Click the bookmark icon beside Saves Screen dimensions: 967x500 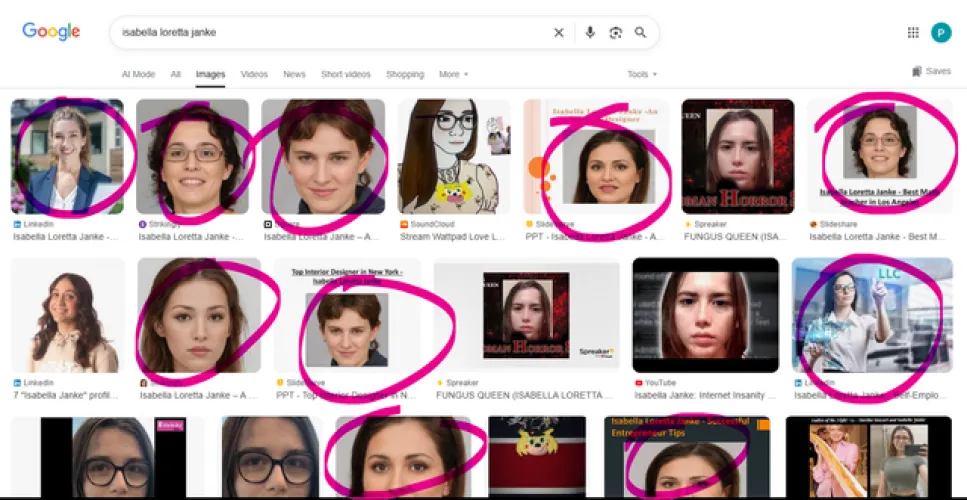coord(917,72)
